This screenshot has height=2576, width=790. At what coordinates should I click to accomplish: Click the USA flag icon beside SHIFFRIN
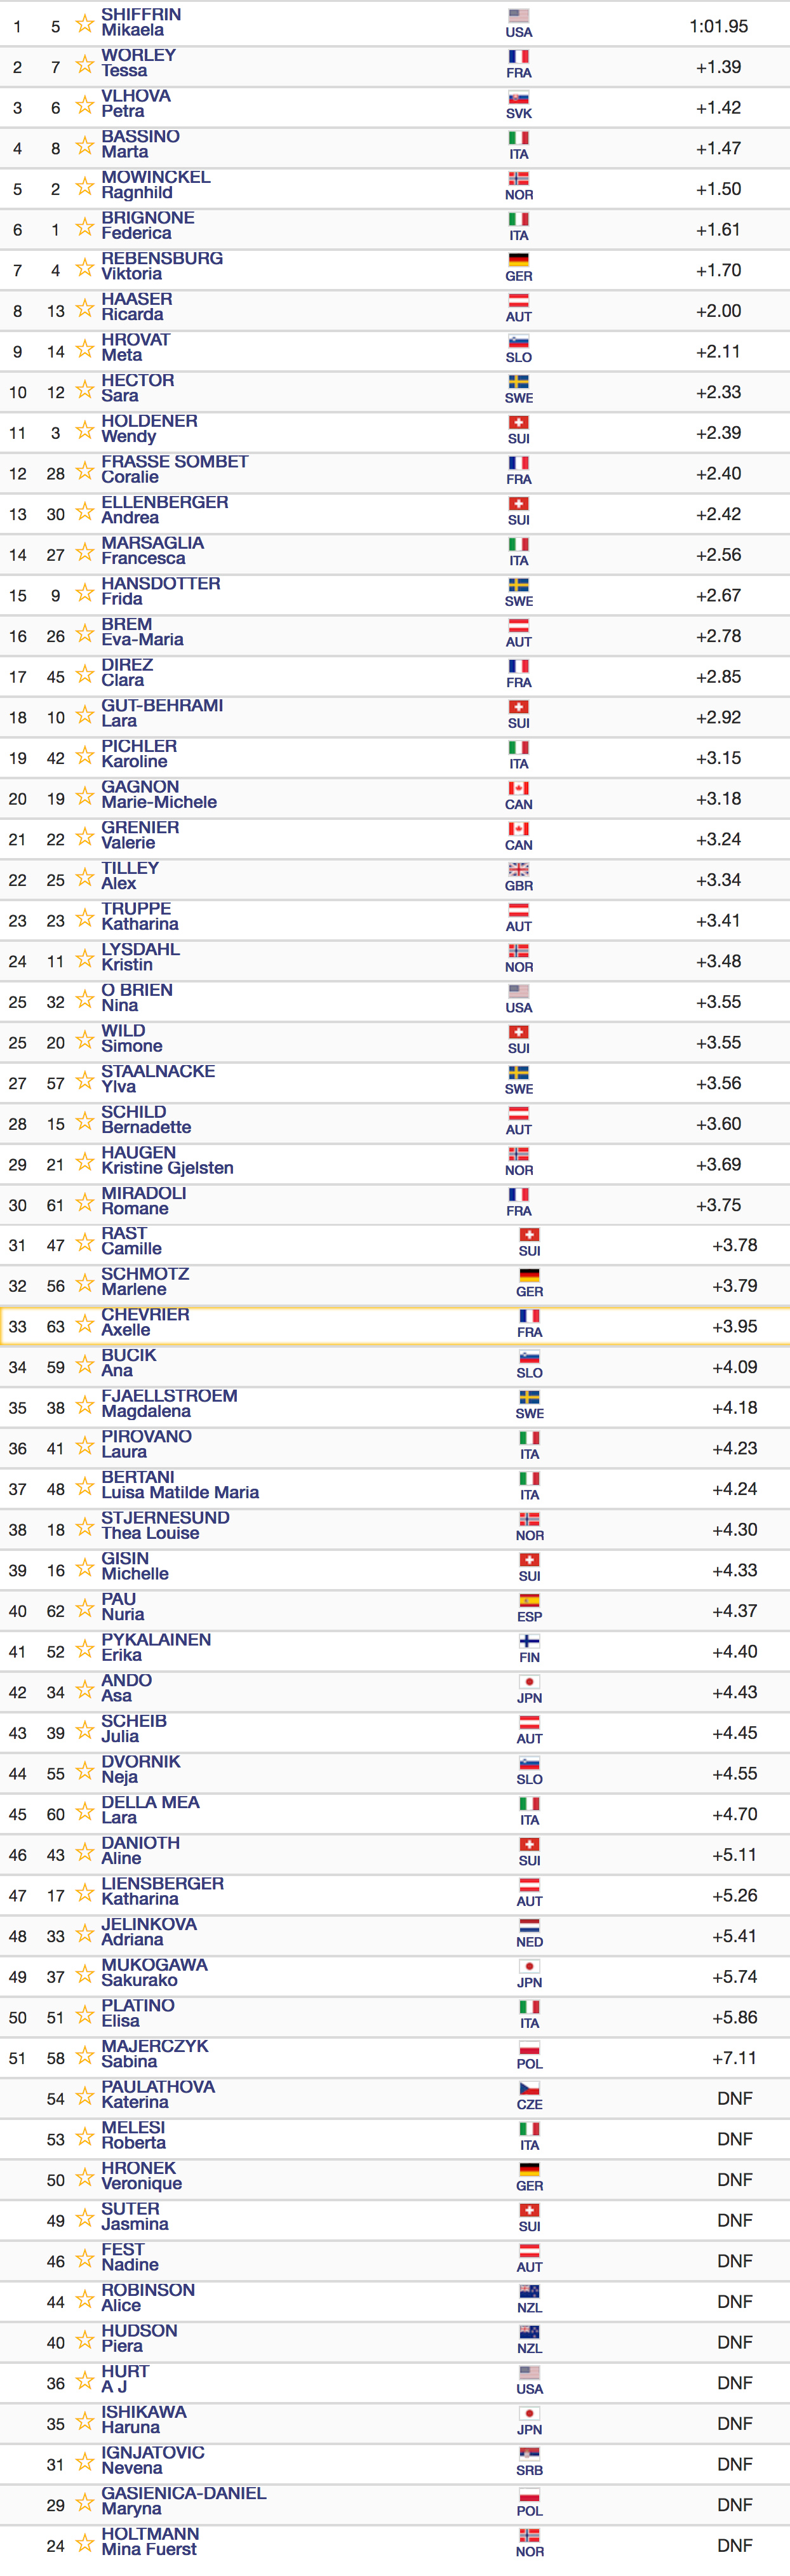[518, 15]
